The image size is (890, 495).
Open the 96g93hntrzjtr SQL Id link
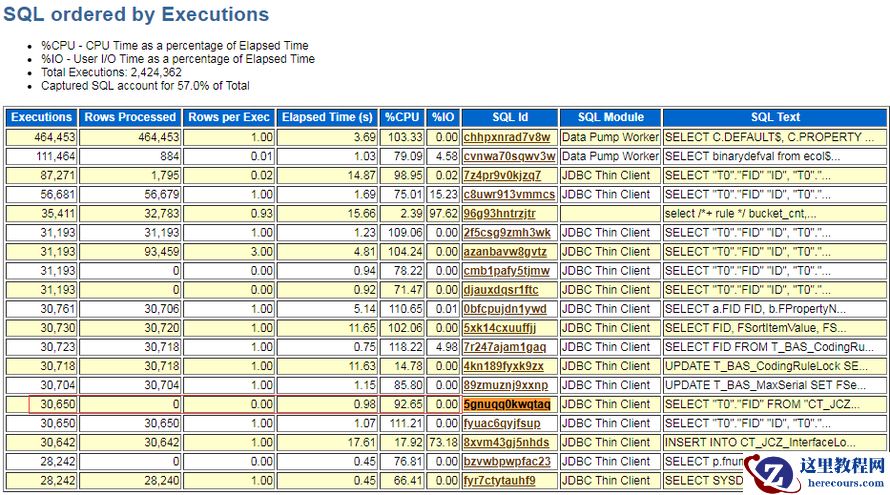(499, 213)
